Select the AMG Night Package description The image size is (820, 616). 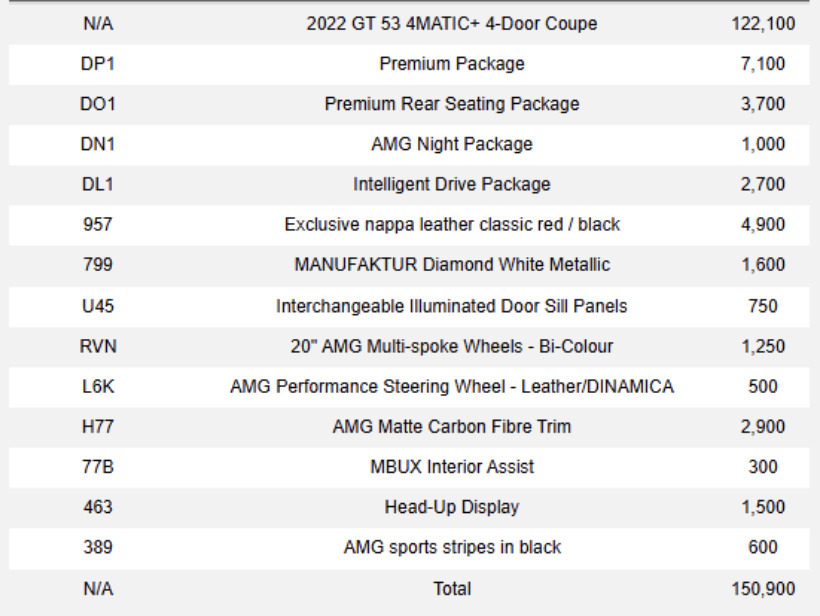pyautogui.click(x=451, y=144)
